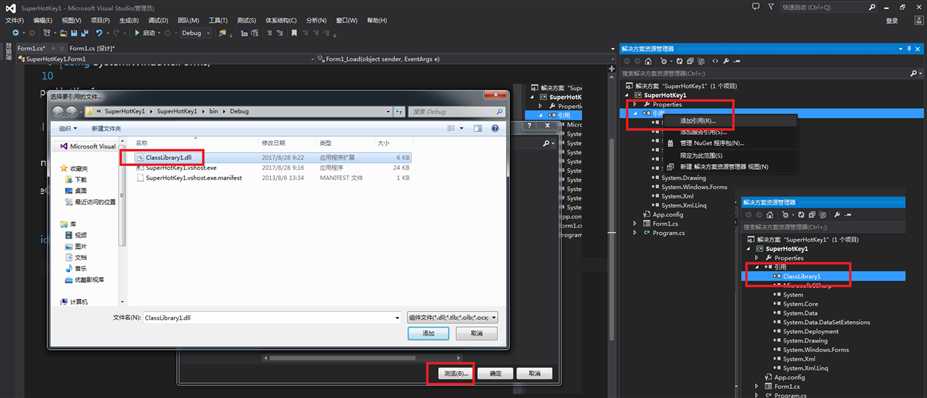The width and height of the screenshot is (927, 398).
Task: Click the 添加 button in file dialog
Action: 428,334
